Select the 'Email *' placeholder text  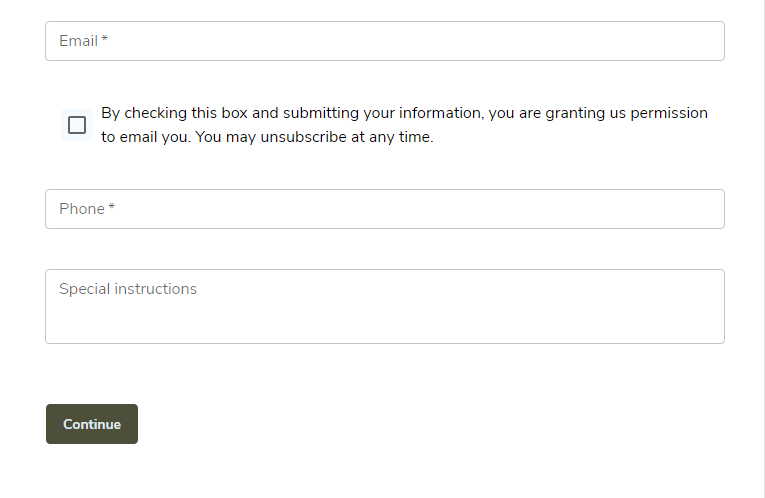(83, 41)
